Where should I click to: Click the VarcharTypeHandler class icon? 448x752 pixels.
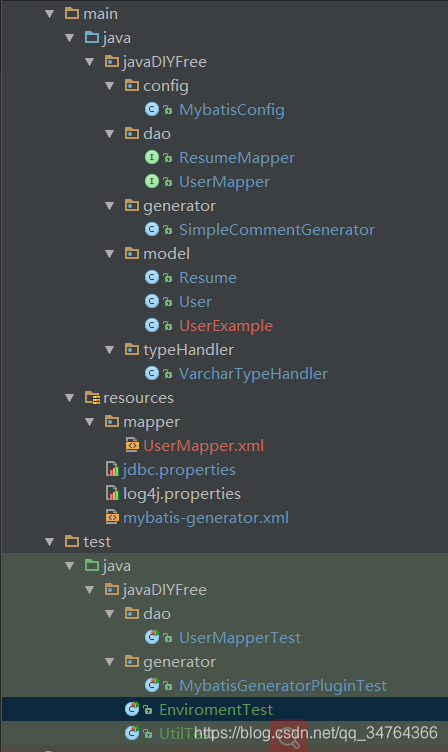152,373
